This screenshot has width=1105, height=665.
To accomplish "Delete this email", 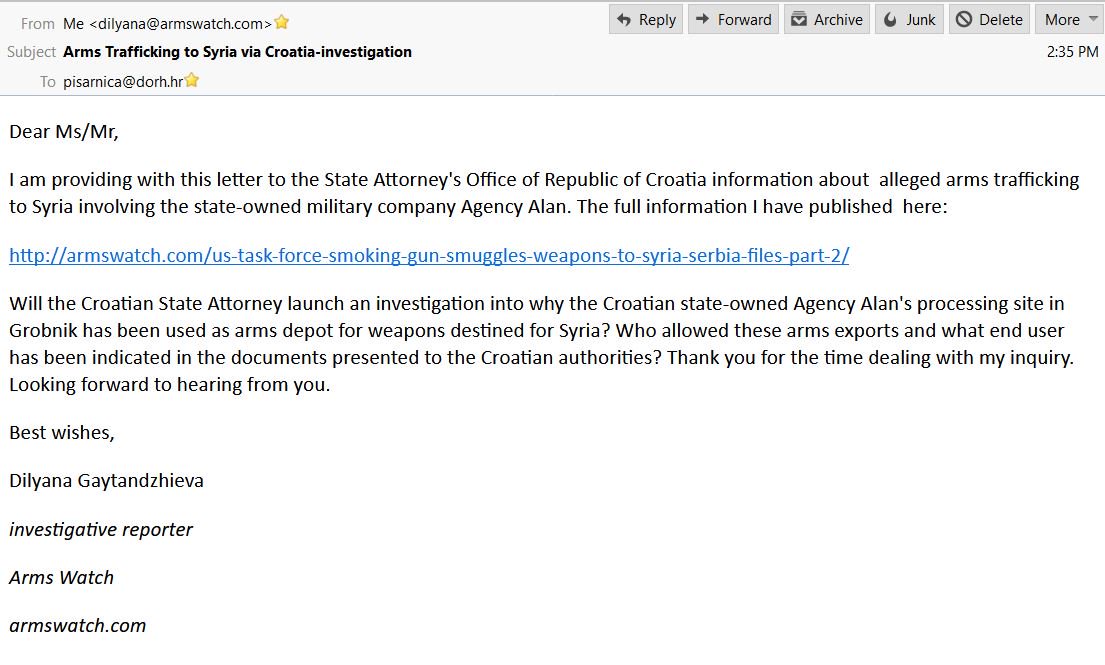I will click(x=988, y=20).
